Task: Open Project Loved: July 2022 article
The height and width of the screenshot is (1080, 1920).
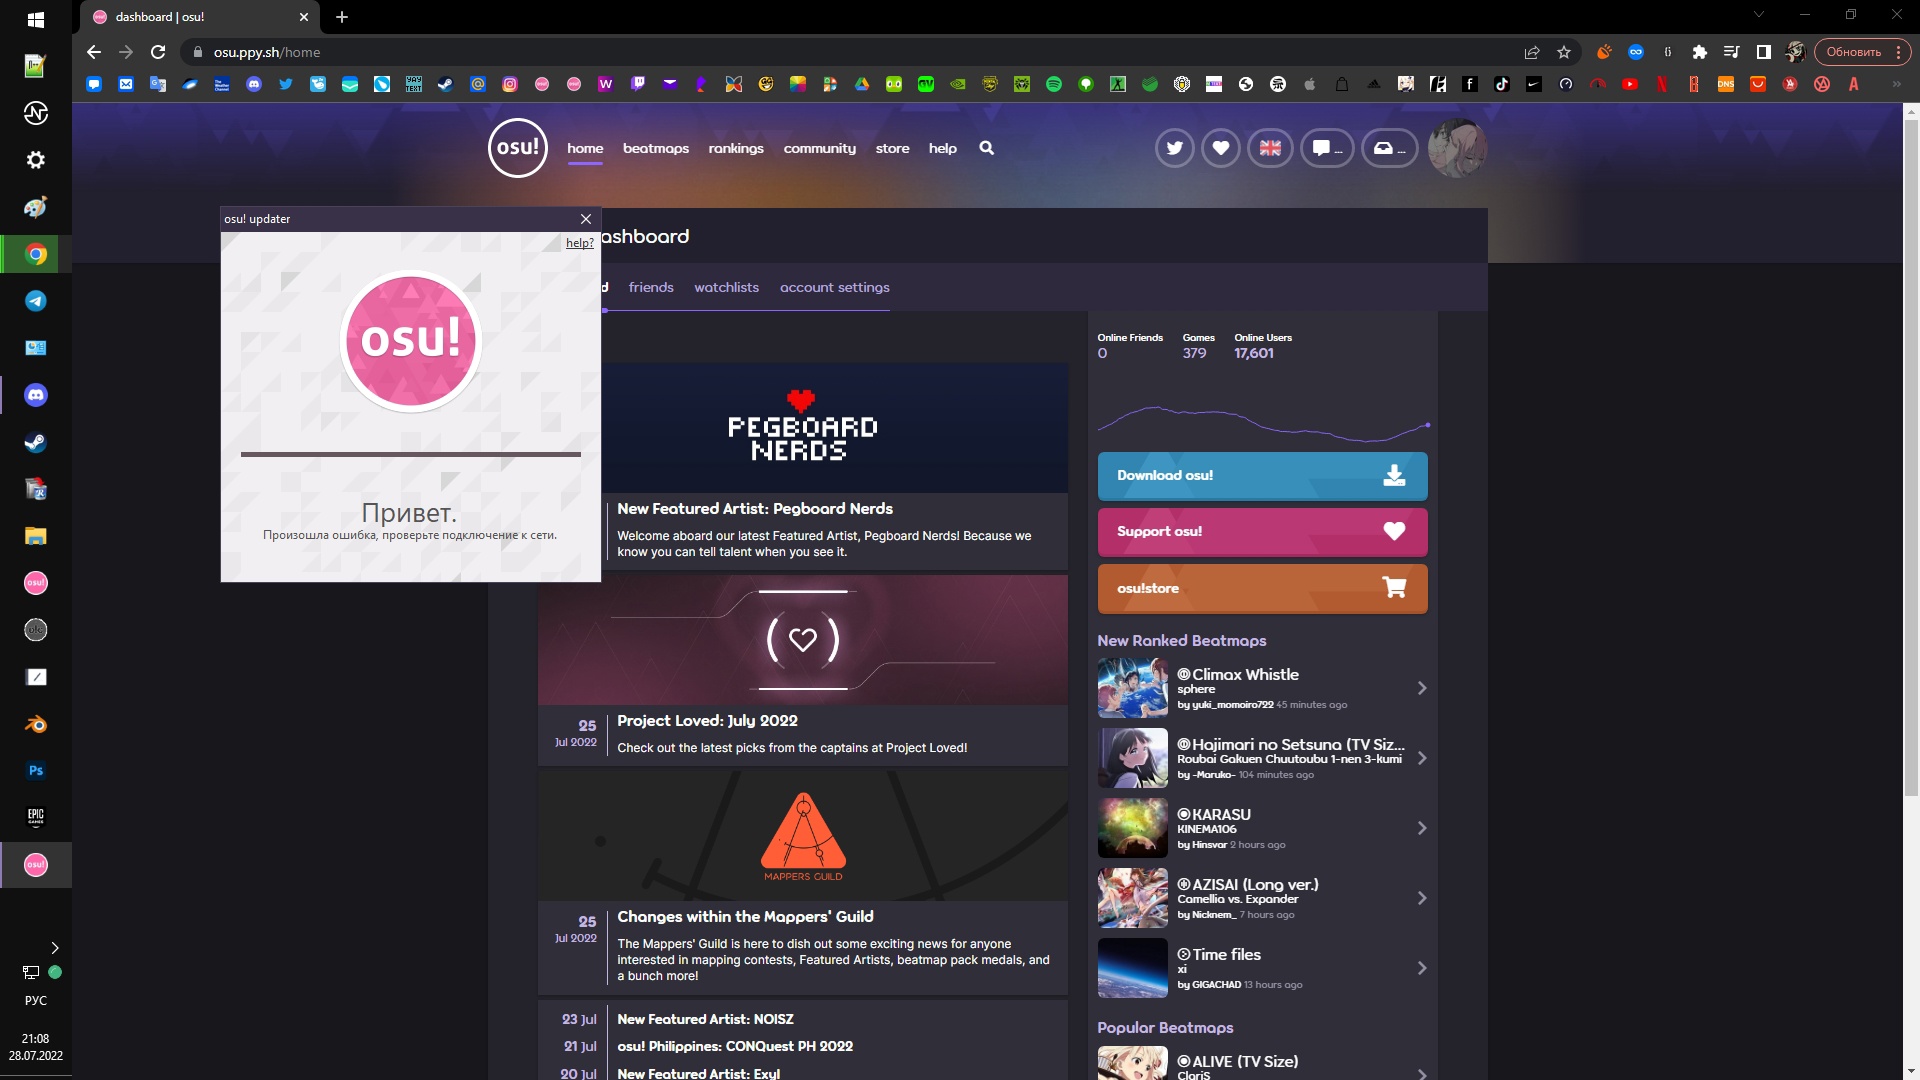Action: coord(707,721)
